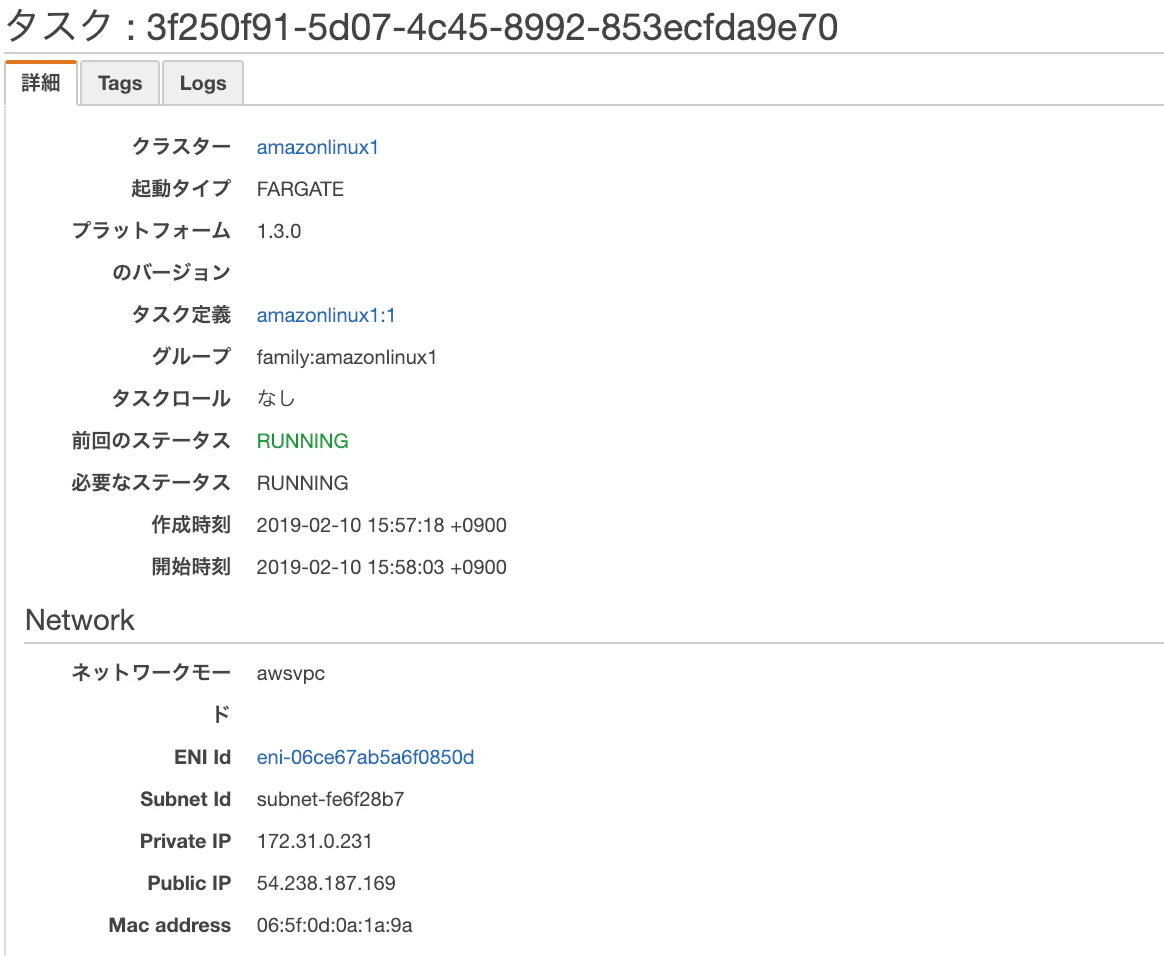The width and height of the screenshot is (1164, 956).
Task: Open the Tags tab
Action: [120, 82]
